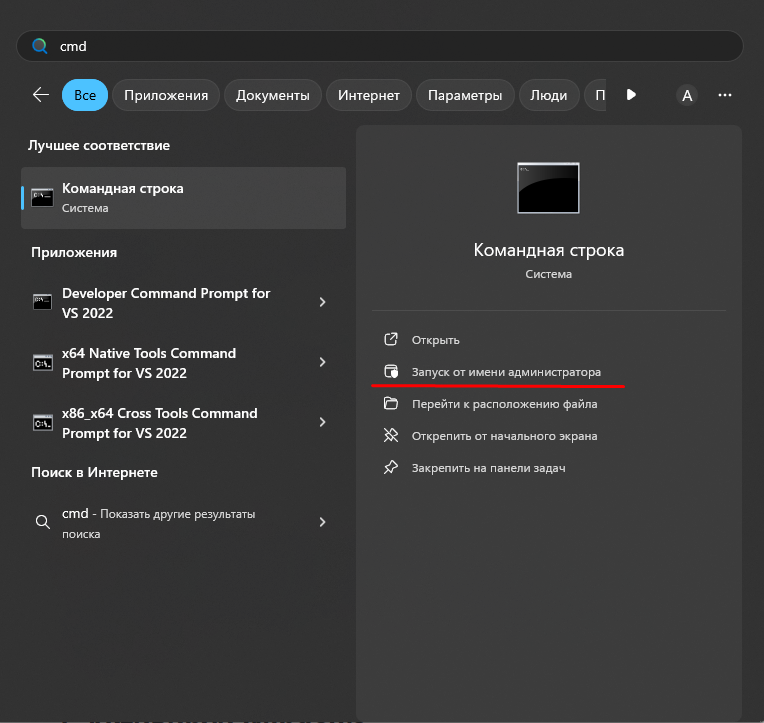Open Developer Command Prompt for VS 2022

click(183, 303)
